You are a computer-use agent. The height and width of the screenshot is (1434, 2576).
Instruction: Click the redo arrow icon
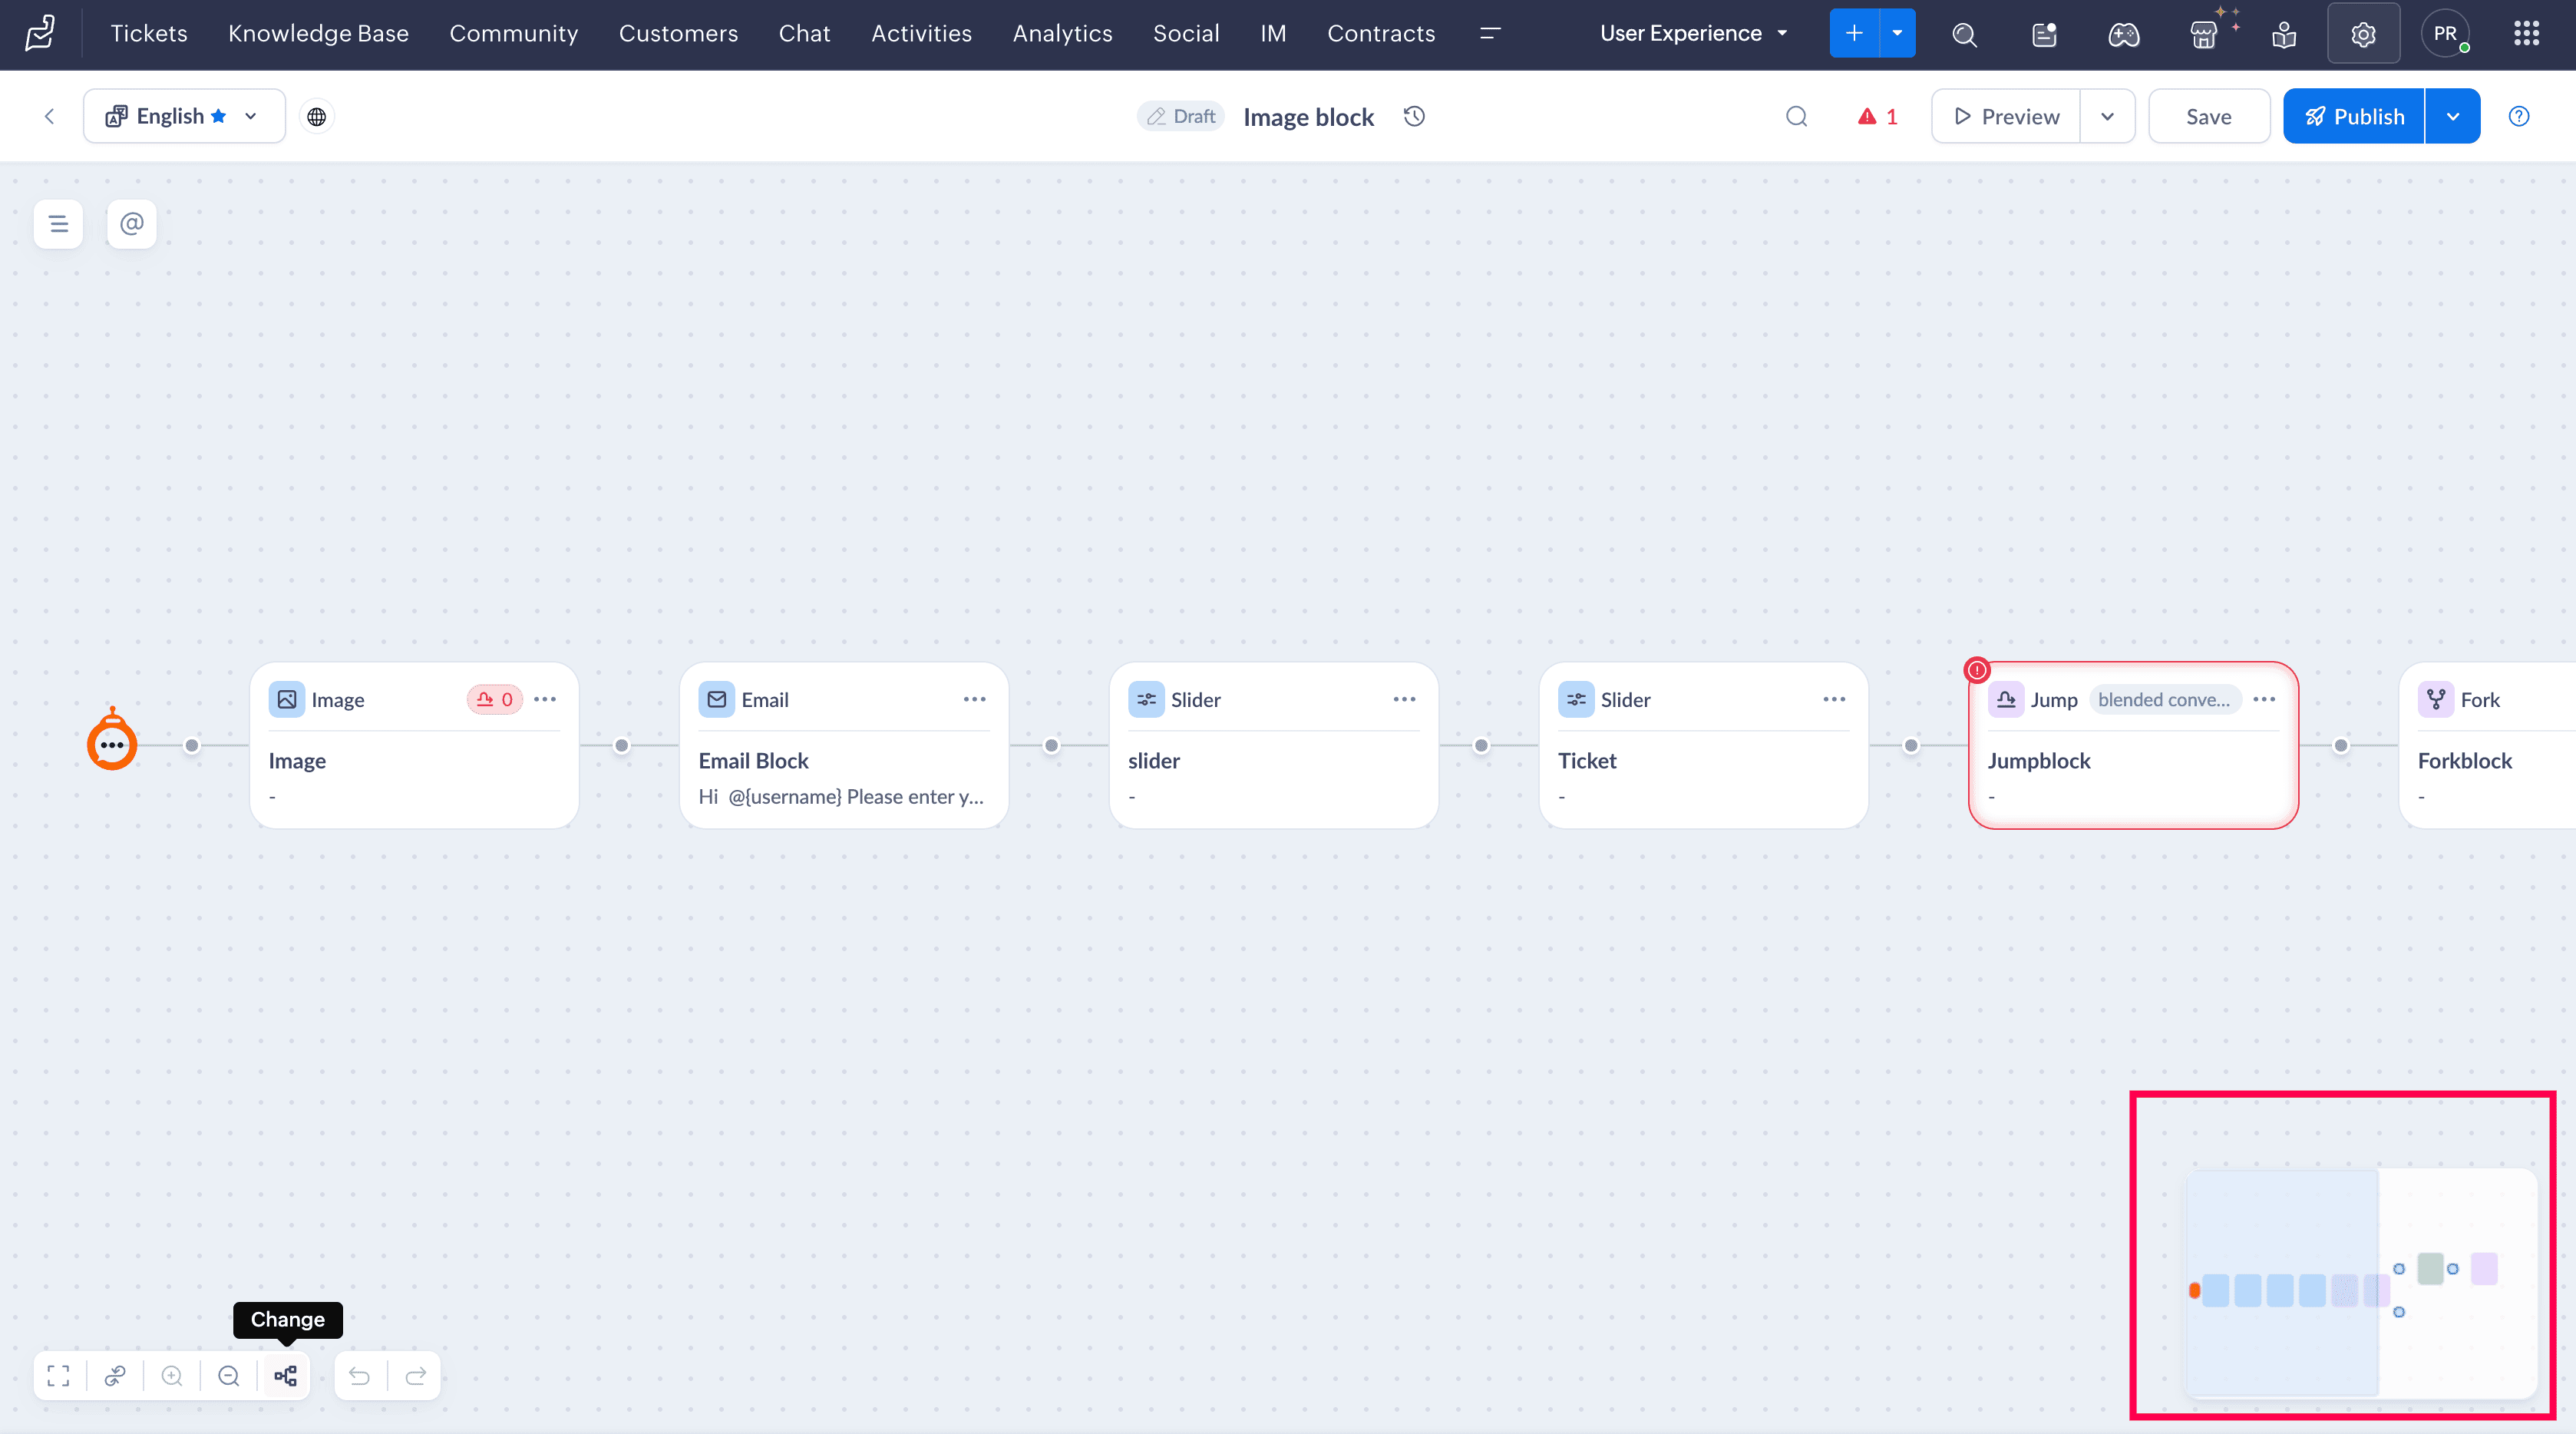[416, 1376]
